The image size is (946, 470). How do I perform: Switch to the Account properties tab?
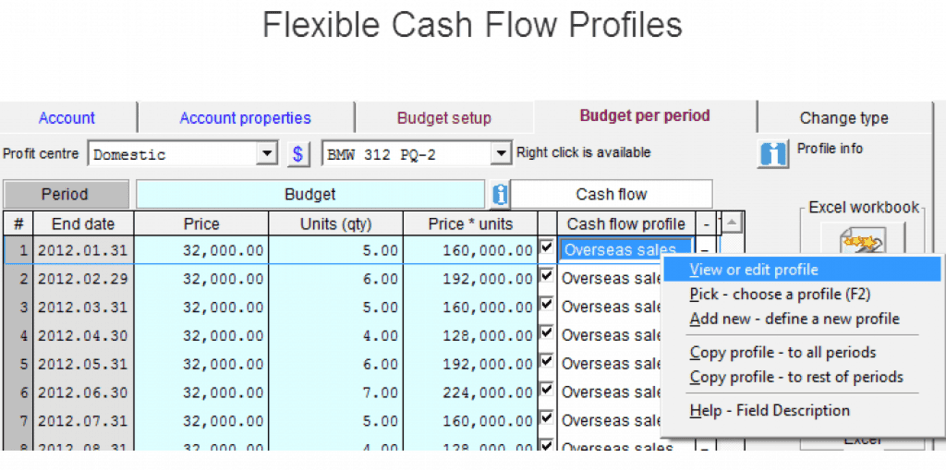coord(245,118)
